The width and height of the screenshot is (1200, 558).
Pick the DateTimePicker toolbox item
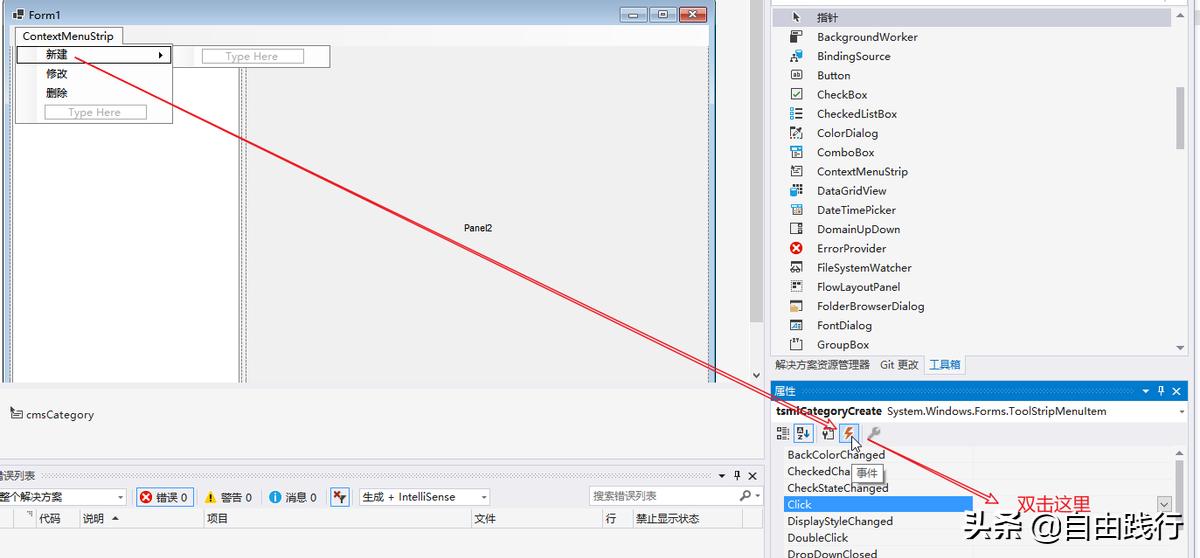tap(855, 210)
